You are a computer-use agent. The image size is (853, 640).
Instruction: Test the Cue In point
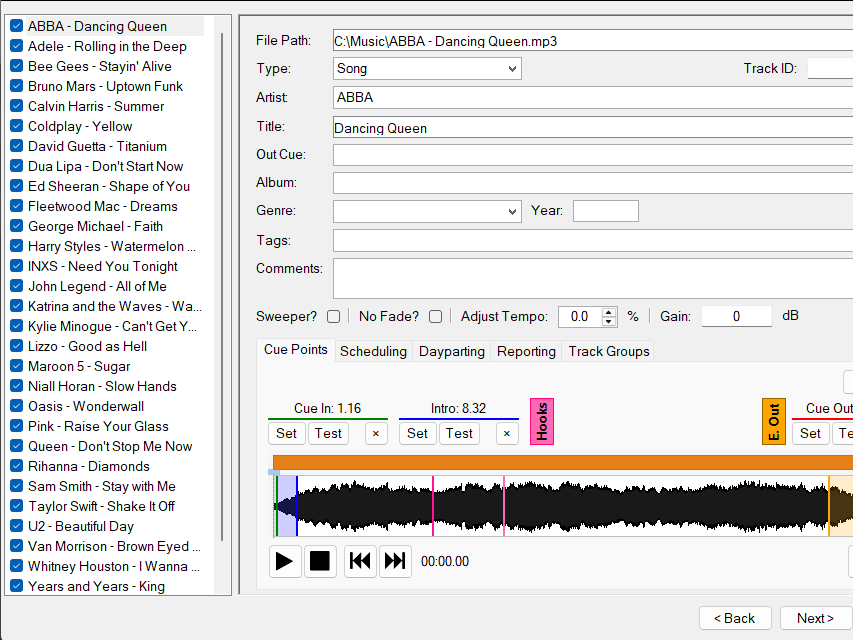[328, 434]
